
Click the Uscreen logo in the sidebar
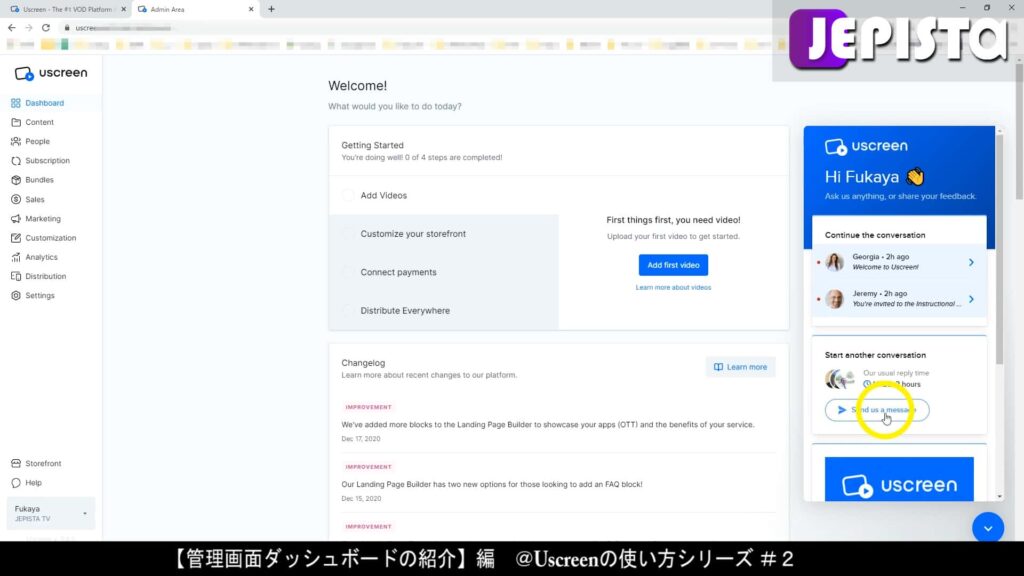point(51,73)
